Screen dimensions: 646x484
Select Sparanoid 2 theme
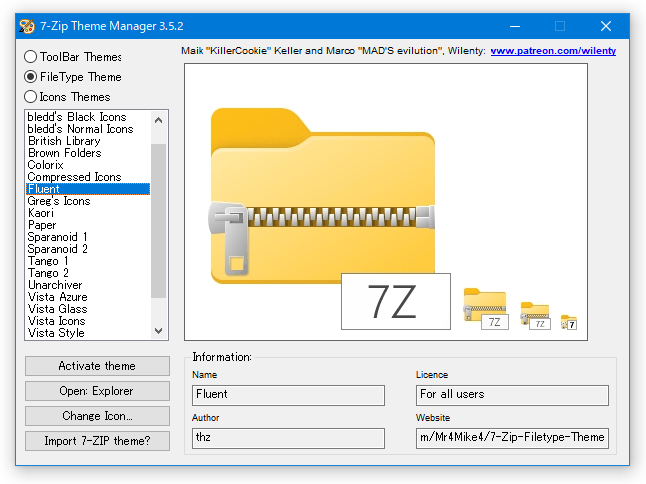(x=88, y=249)
